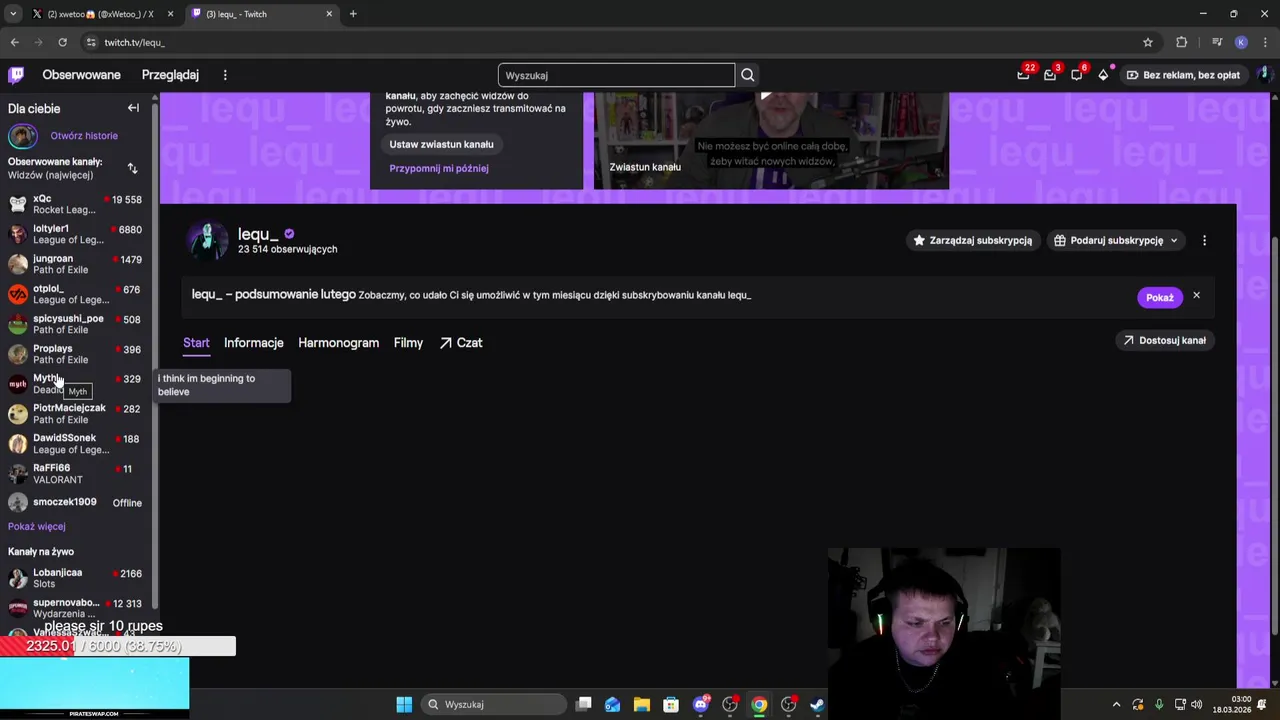This screenshot has height=720, width=1280.
Task: Open Przeglądaj in top navigation
Action: click(x=170, y=75)
